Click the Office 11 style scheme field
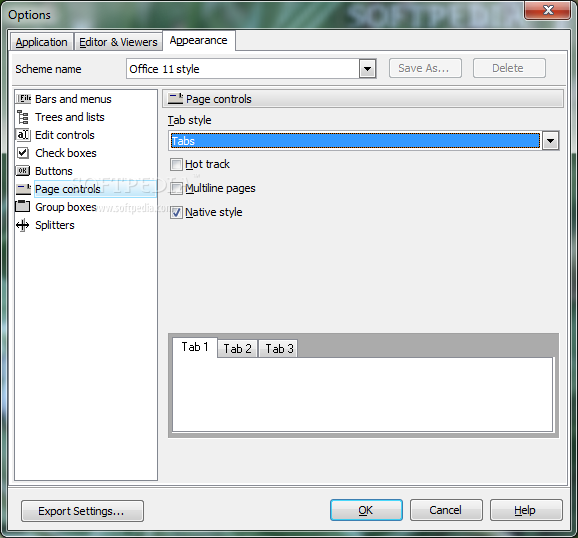The width and height of the screenshot is (578, 538). [243, 69]
